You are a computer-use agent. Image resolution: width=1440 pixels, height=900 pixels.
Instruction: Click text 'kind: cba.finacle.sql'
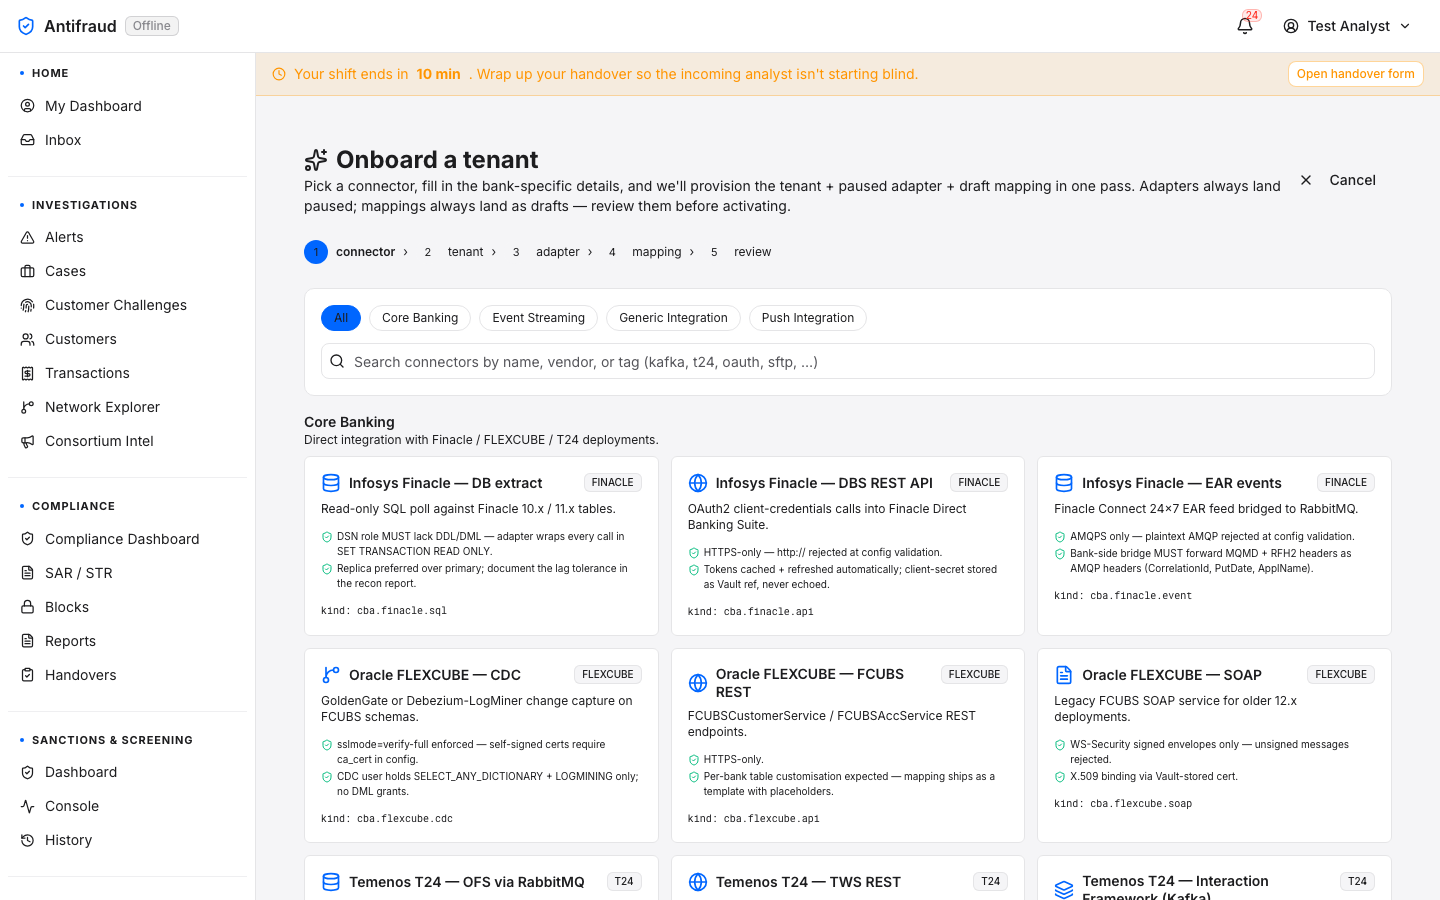384,610
